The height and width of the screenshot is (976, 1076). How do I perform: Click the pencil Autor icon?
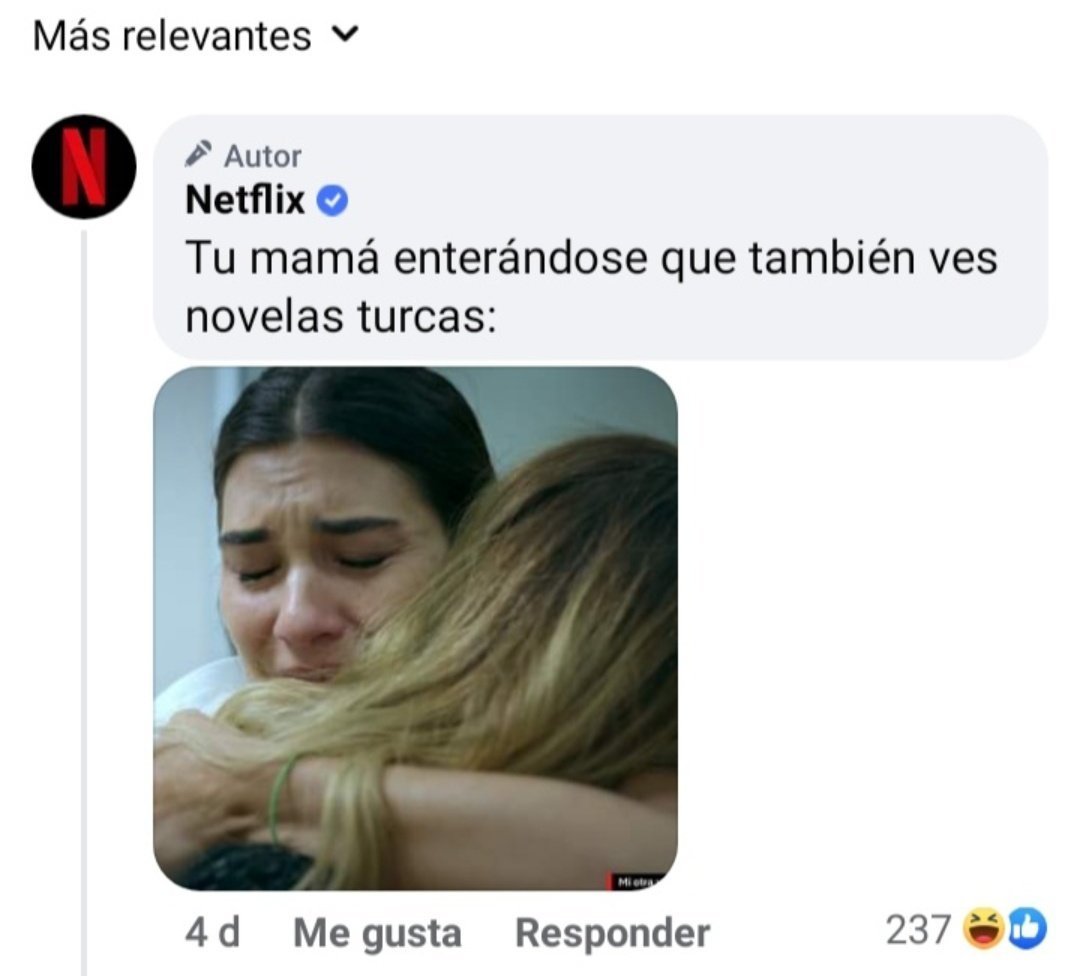(x=198, y=154)
